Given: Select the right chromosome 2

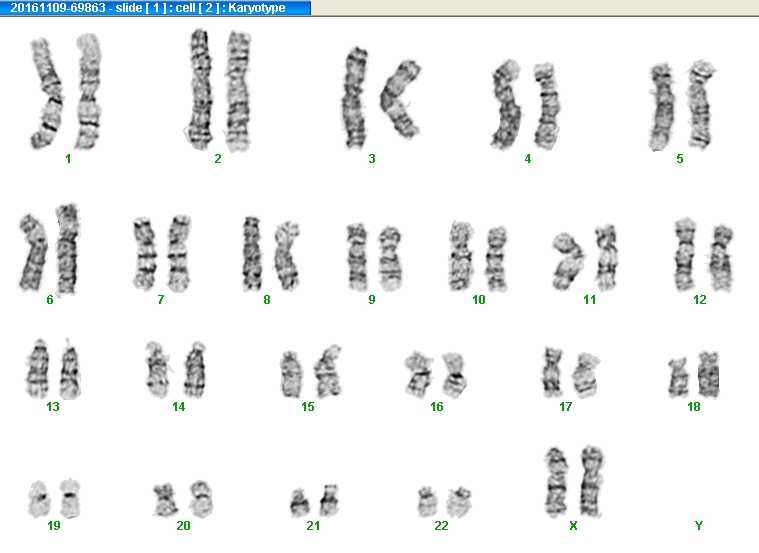Looking at the screenshot, I should pyautogui.click(x=239, y=91).
